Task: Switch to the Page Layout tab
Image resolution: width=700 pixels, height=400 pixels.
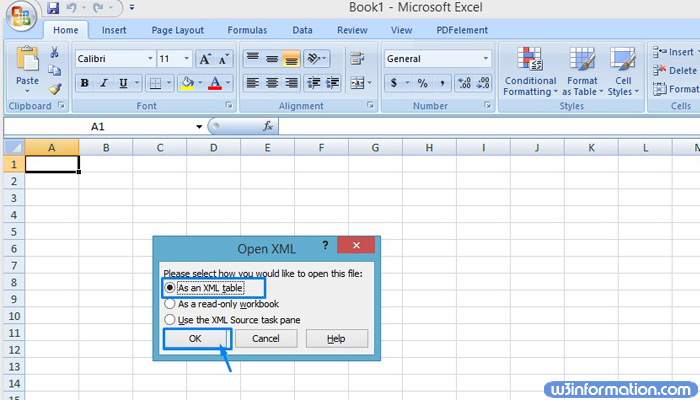Action: click(178, 30)
